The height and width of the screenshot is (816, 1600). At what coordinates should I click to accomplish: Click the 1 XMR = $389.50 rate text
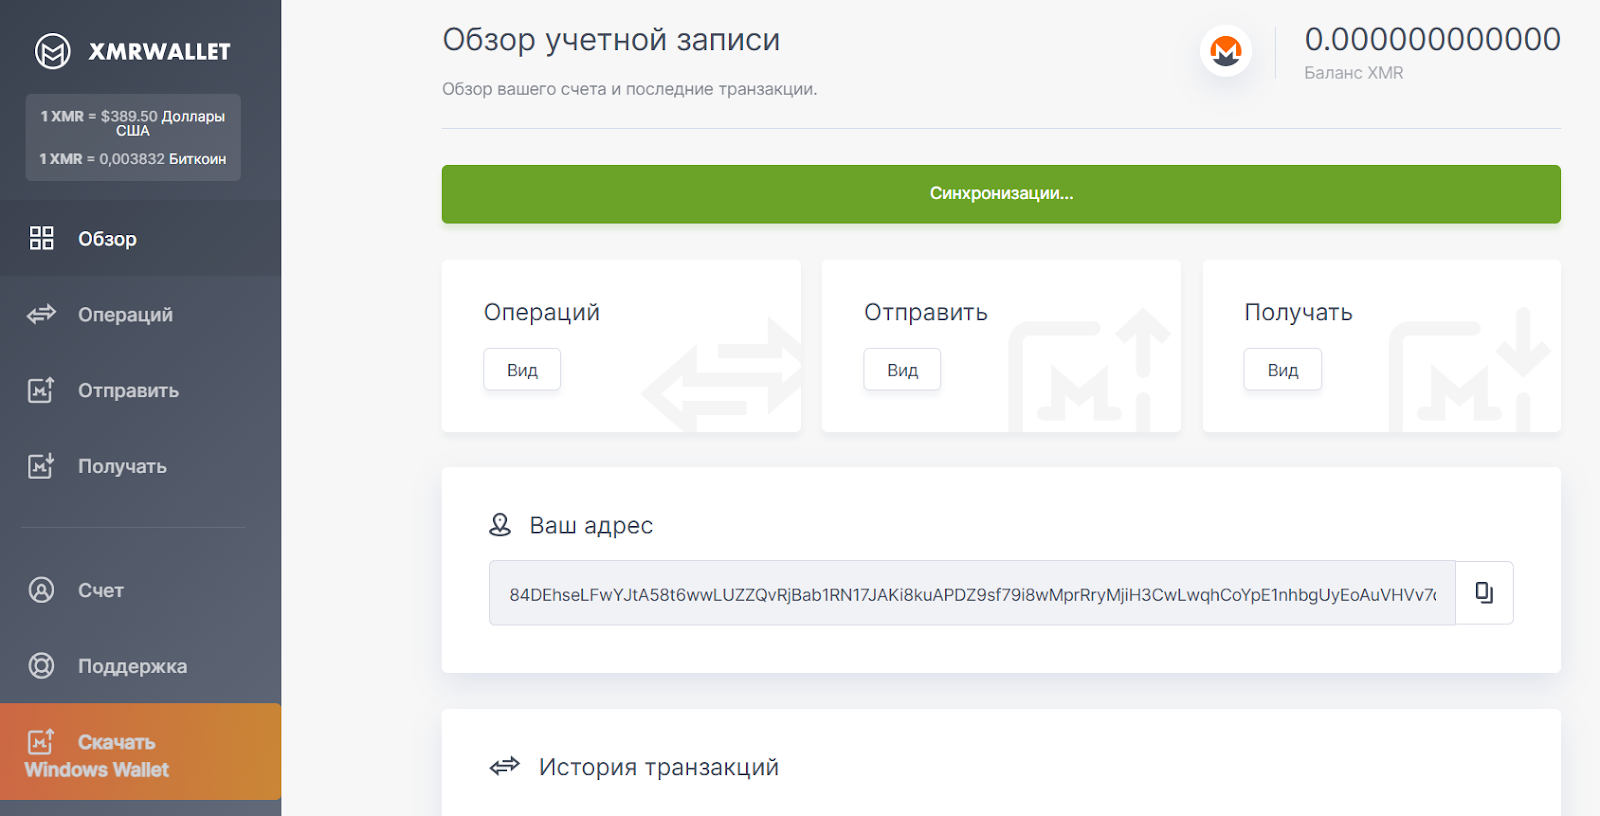133,123
